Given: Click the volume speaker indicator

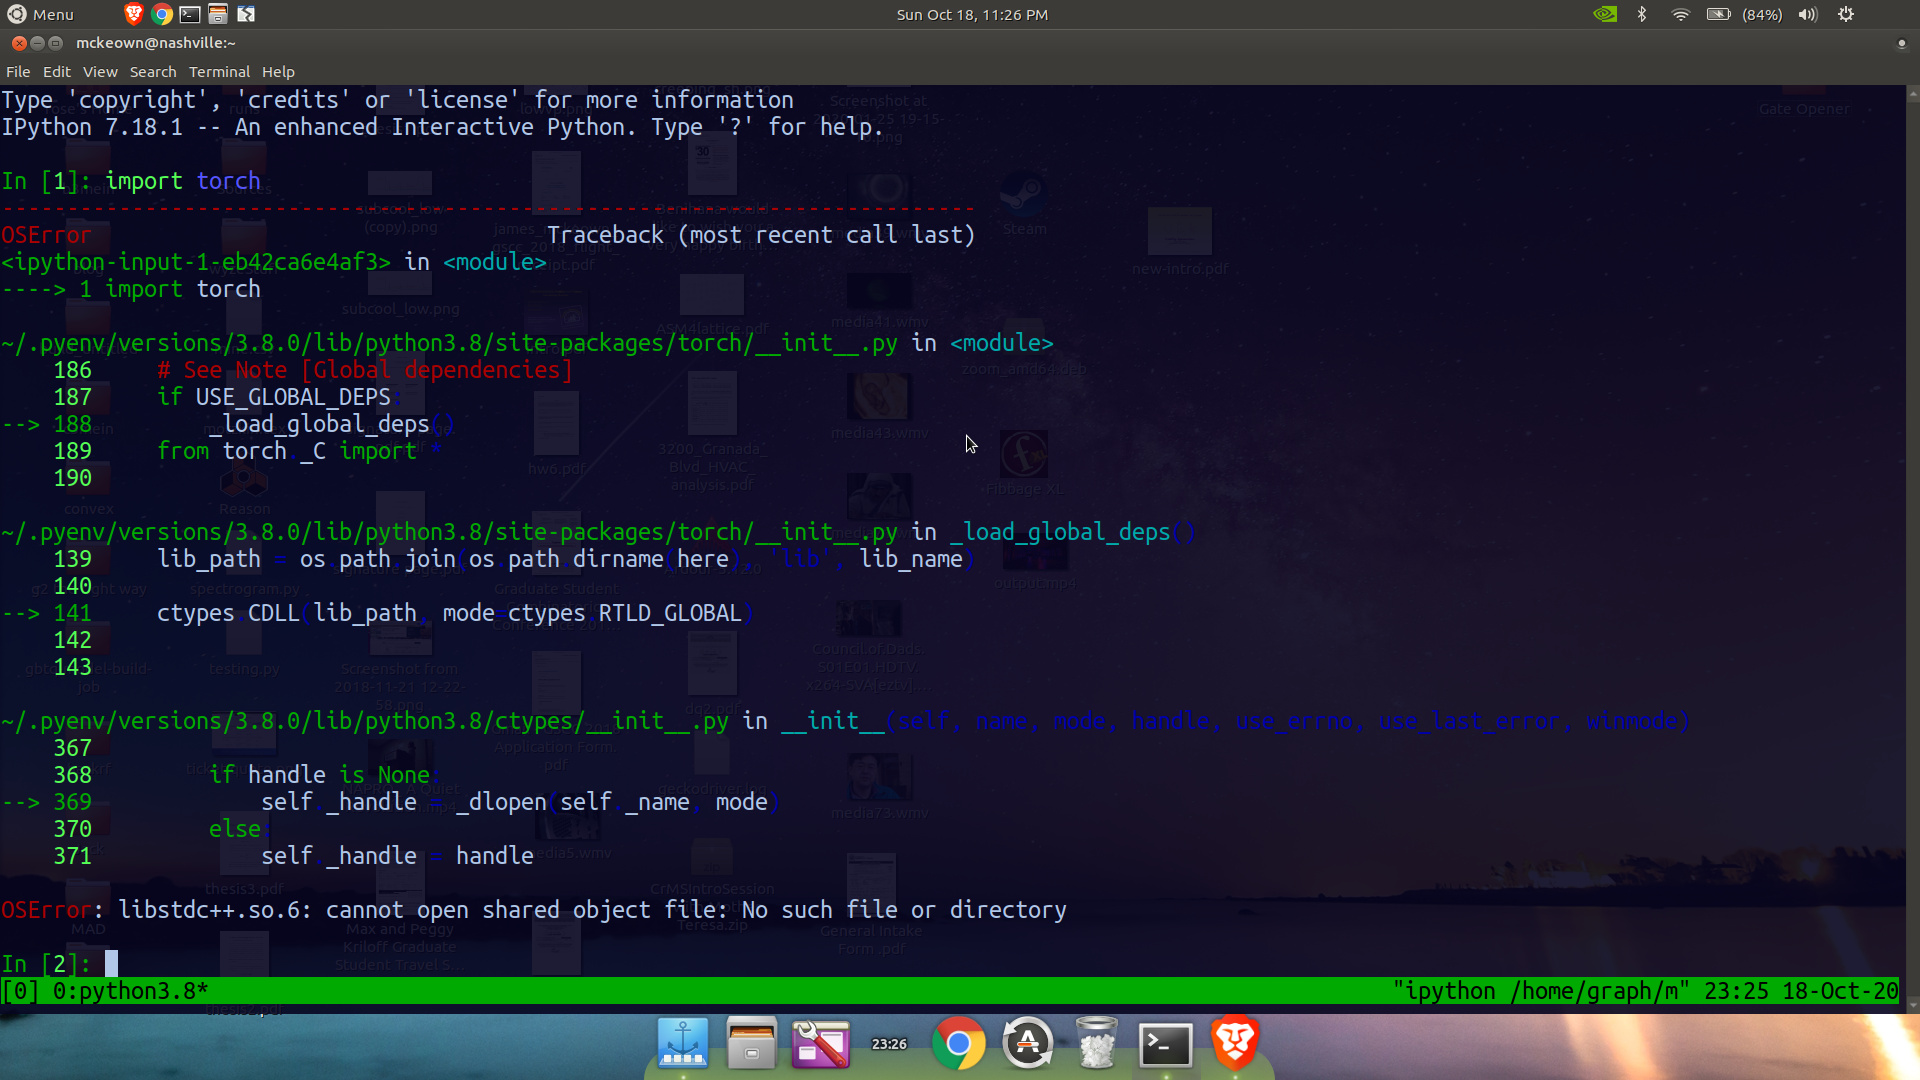Looking at the screenshot, I should click(x=1807, y=14).
